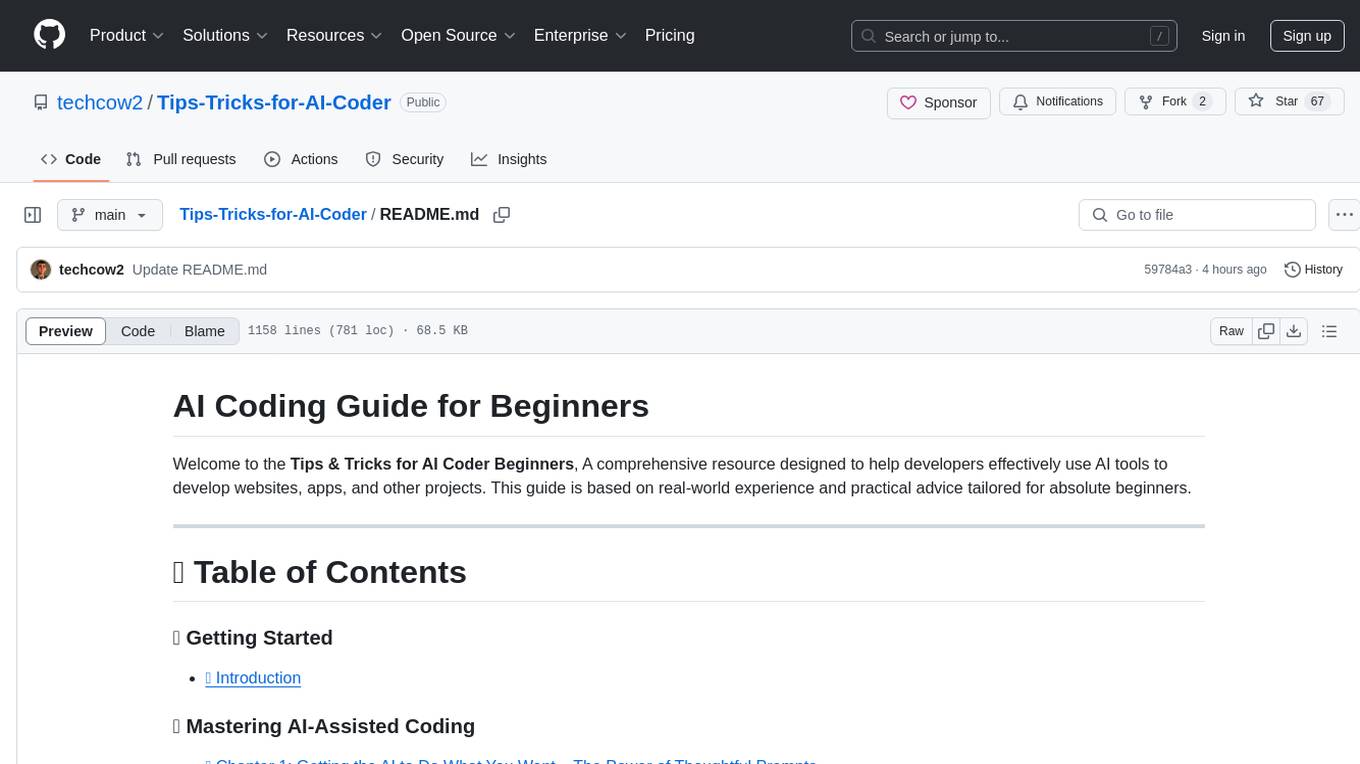Click the Sign up button
The width and height of the screenshot is (1360, 764).
[x=1307, y=36]
